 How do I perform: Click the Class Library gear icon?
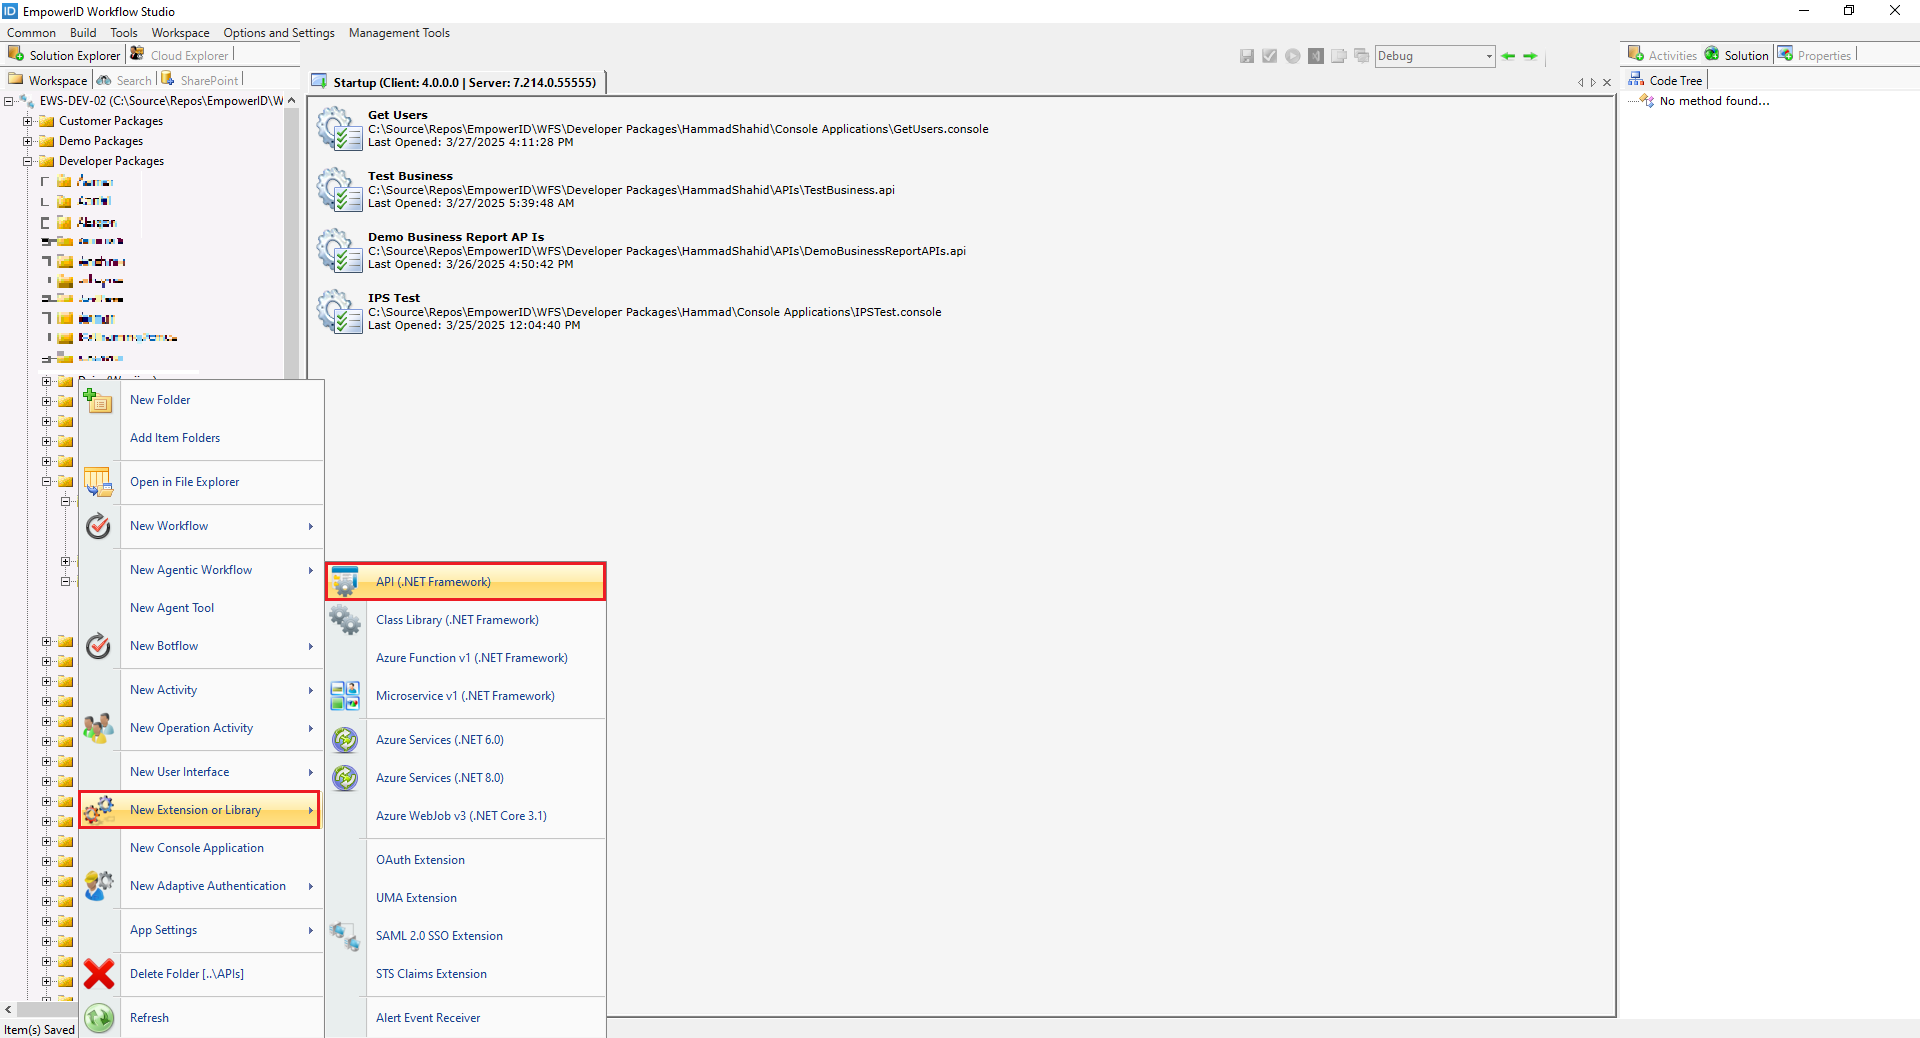[345, 620]
